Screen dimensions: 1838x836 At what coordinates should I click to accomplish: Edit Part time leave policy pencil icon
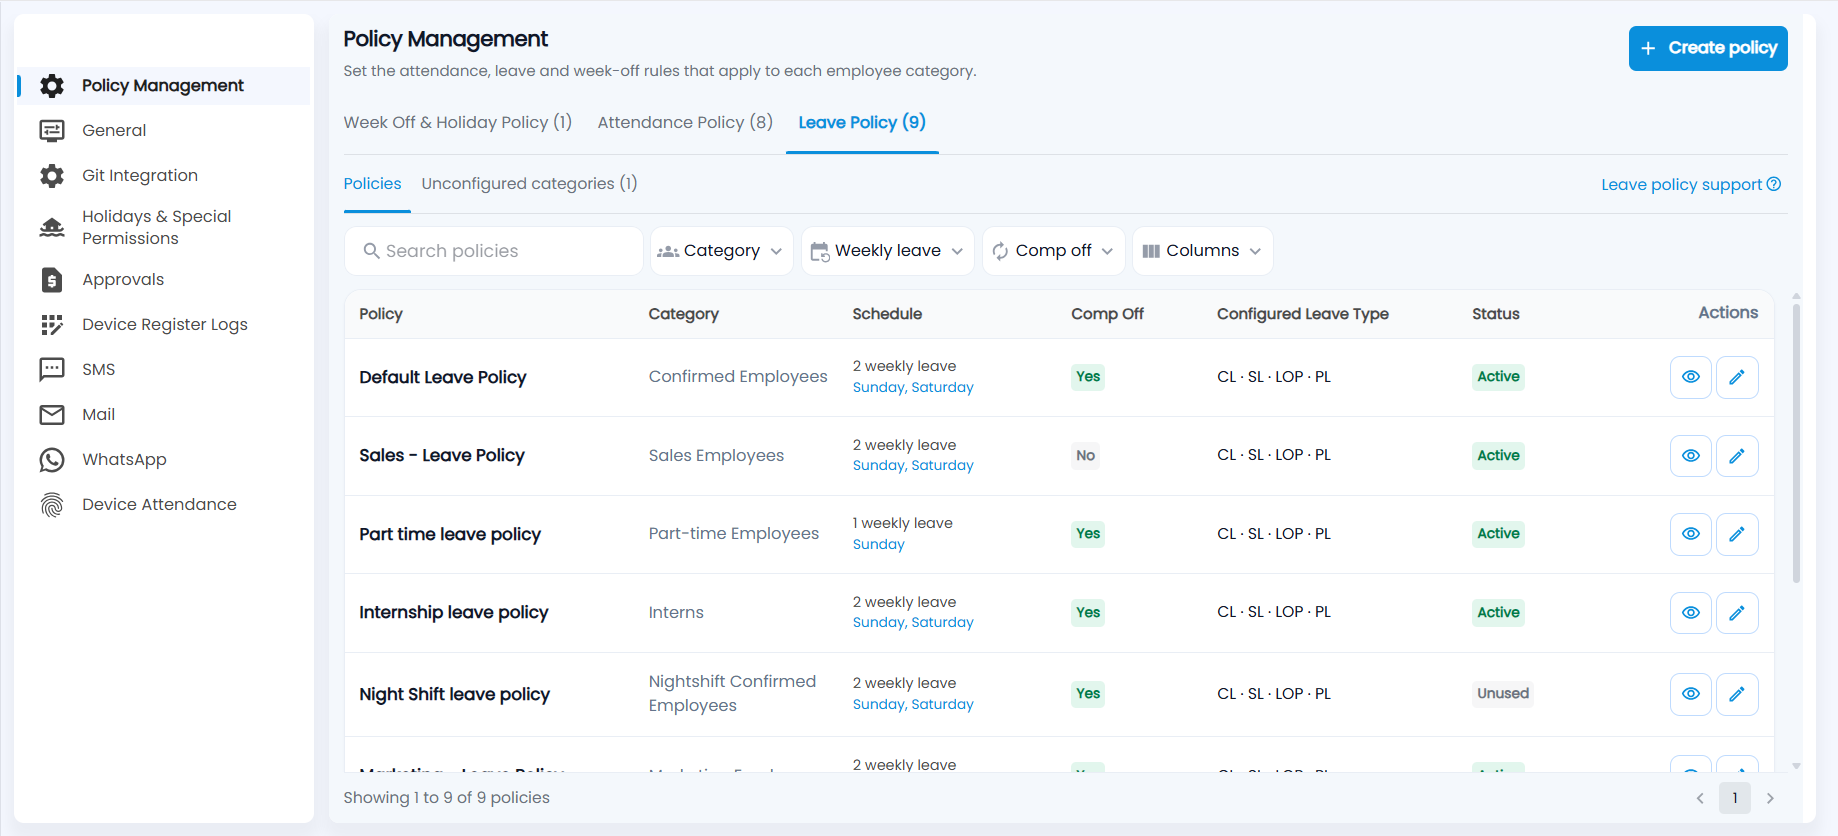[1737, 534]
